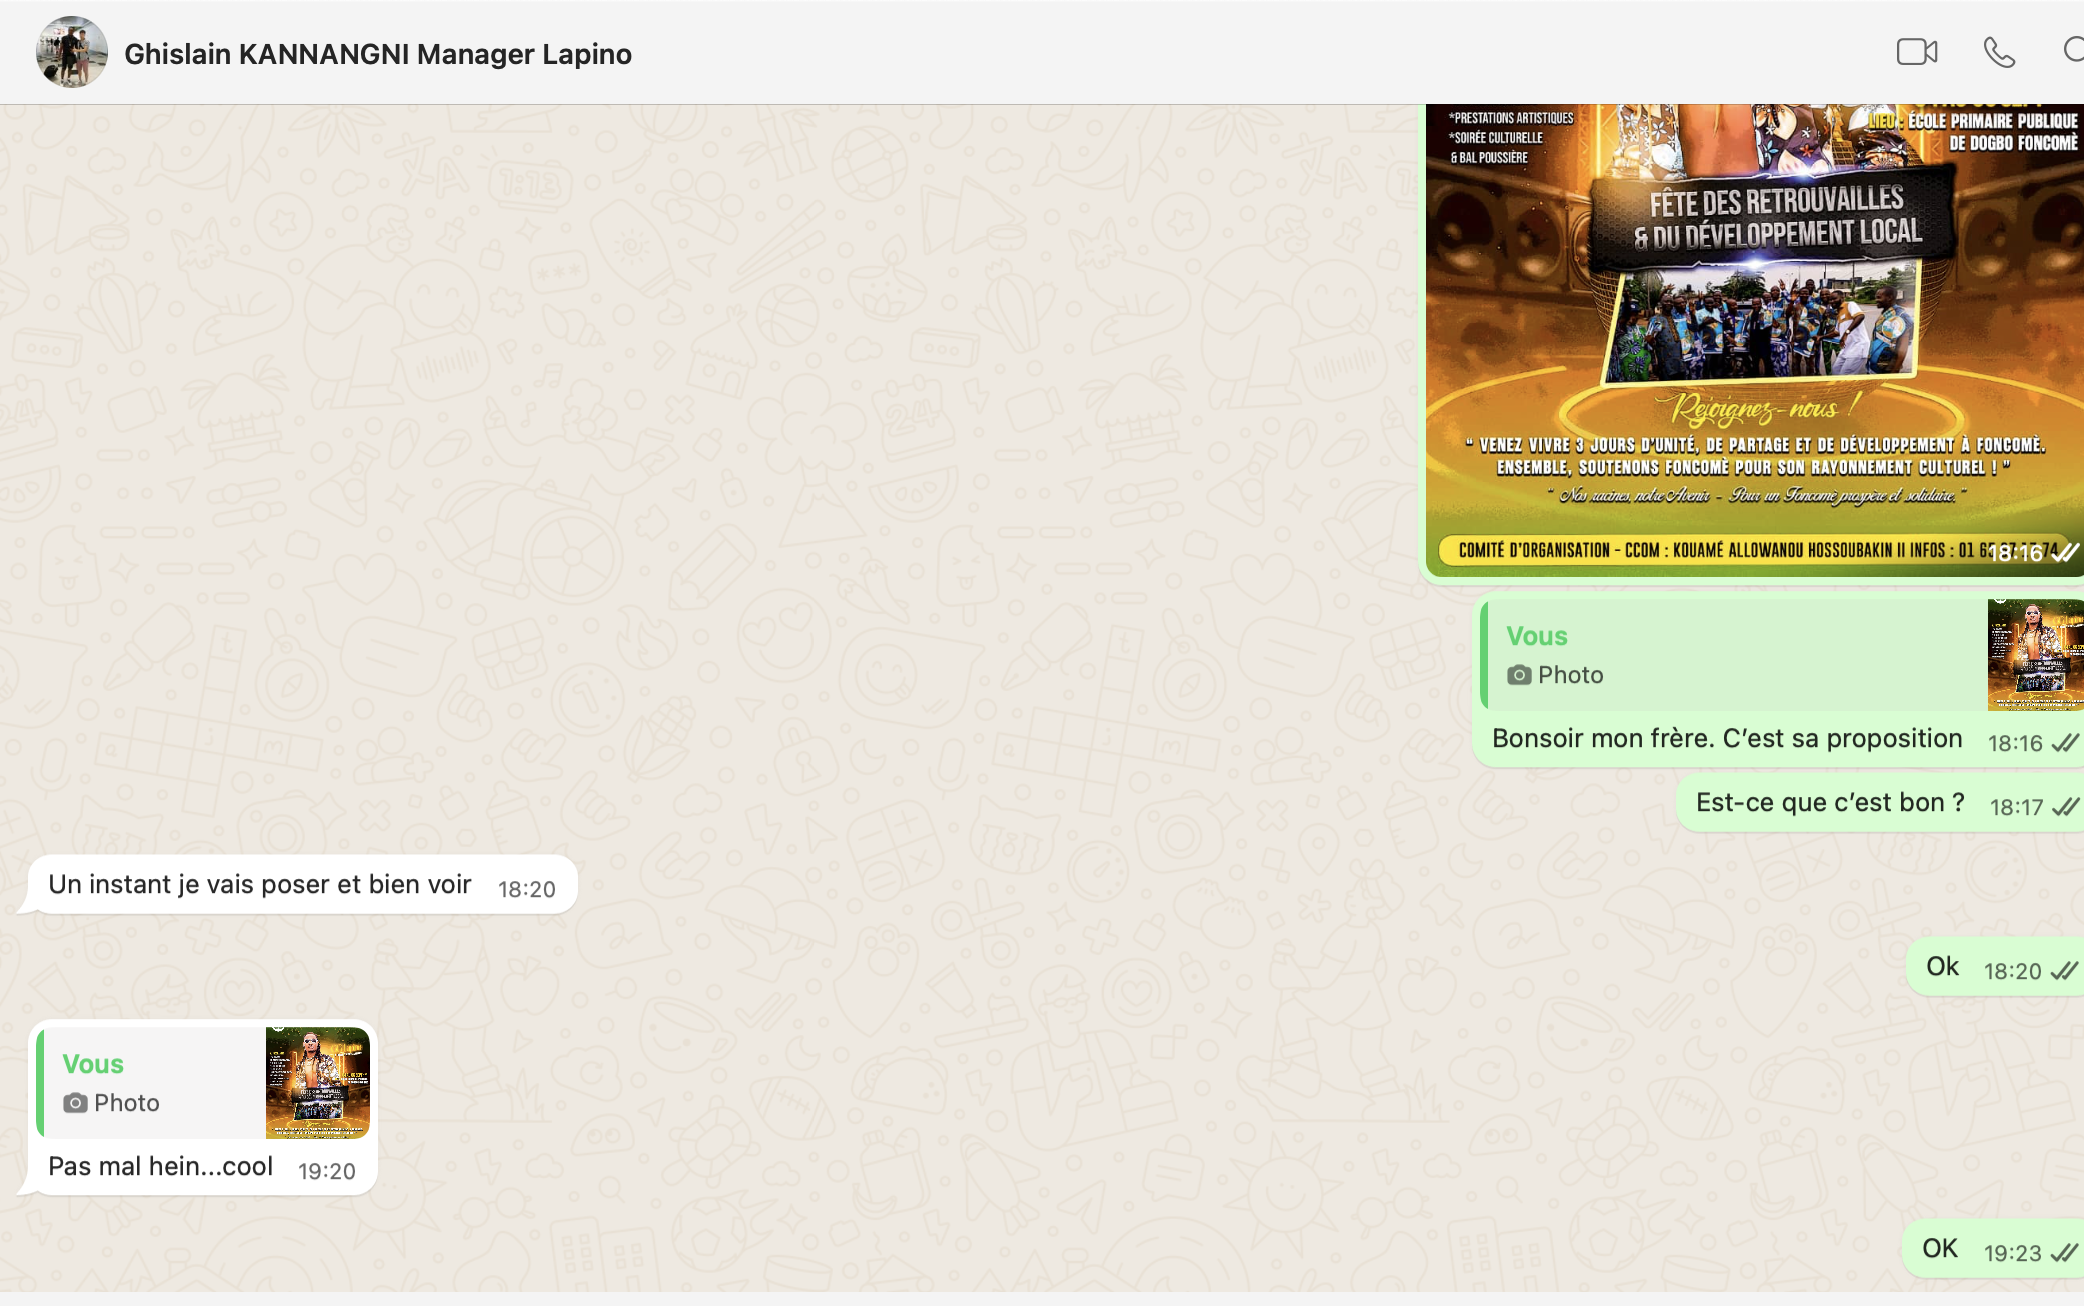Select message 'Est-ce que c'est bon ?'
This screenshot has height=1306, width=2084.
click(x=1829, y=803)
